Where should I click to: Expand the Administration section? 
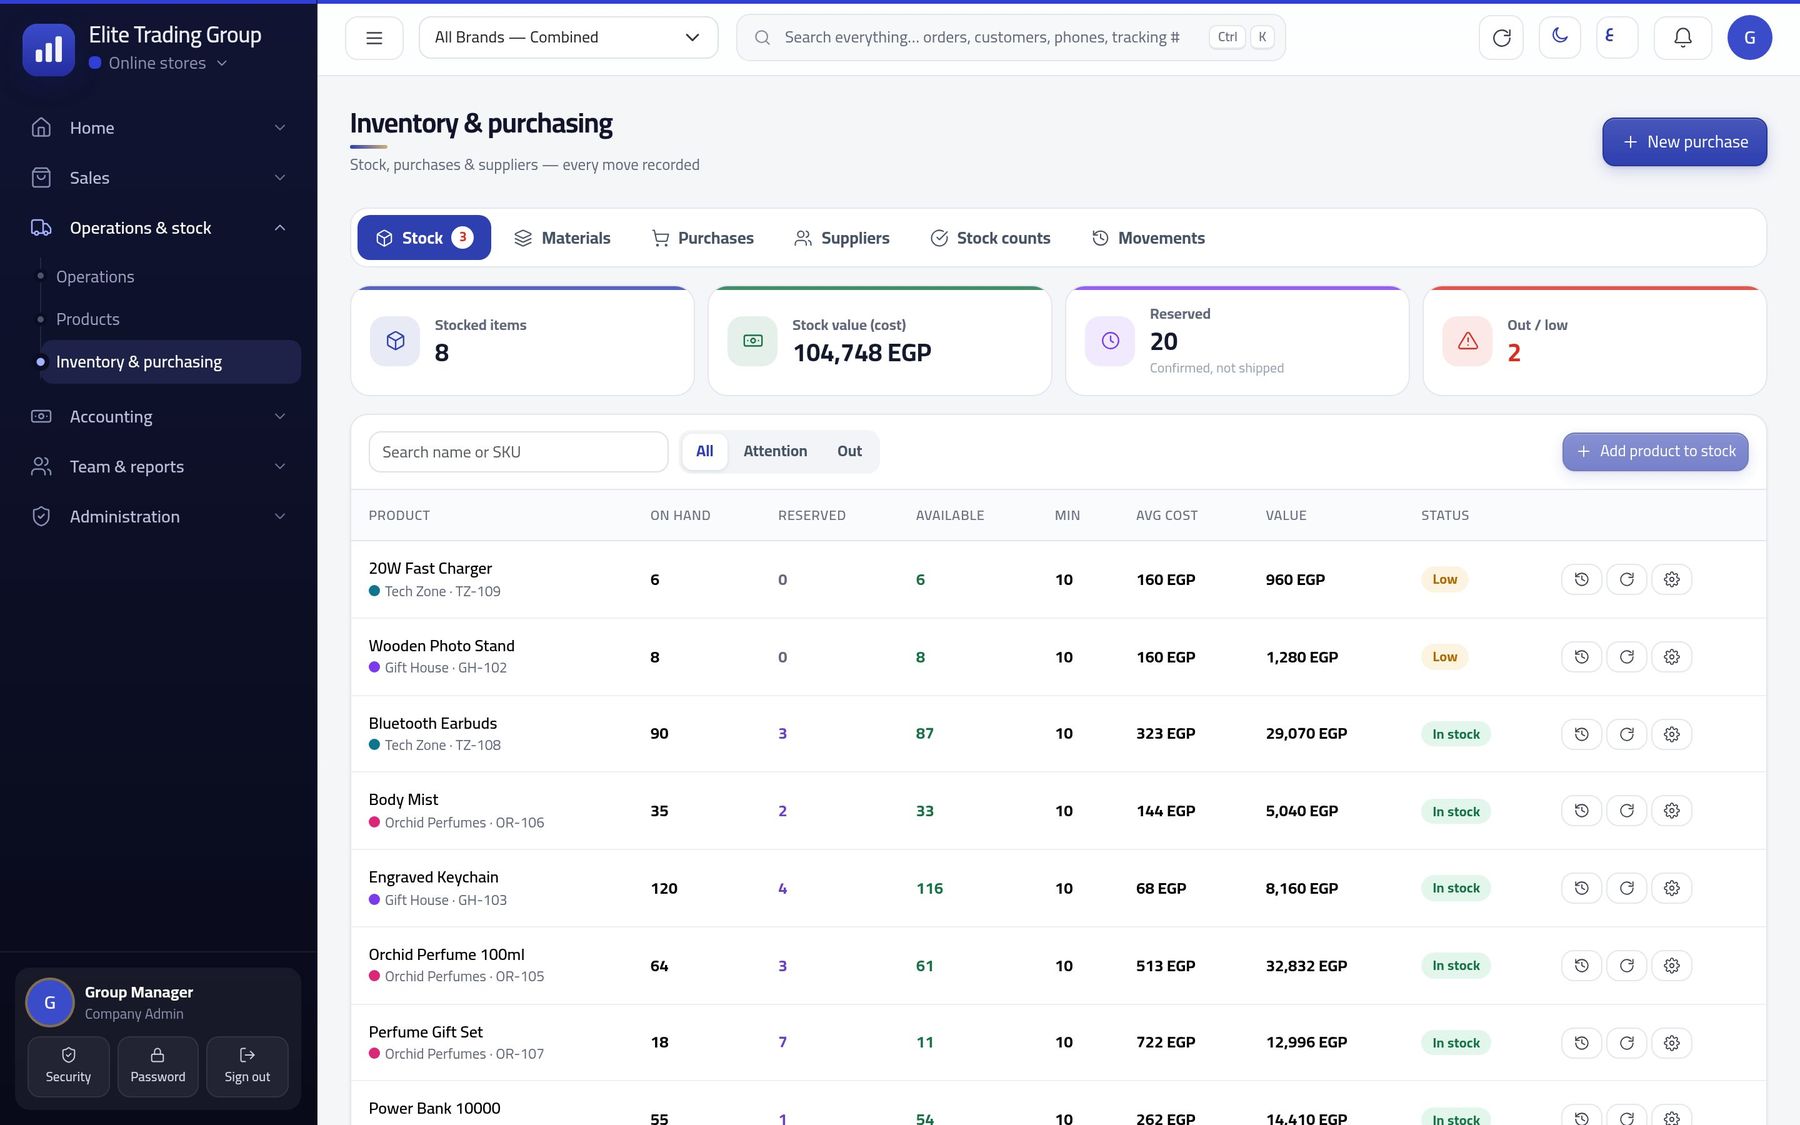tap(158, 517)
